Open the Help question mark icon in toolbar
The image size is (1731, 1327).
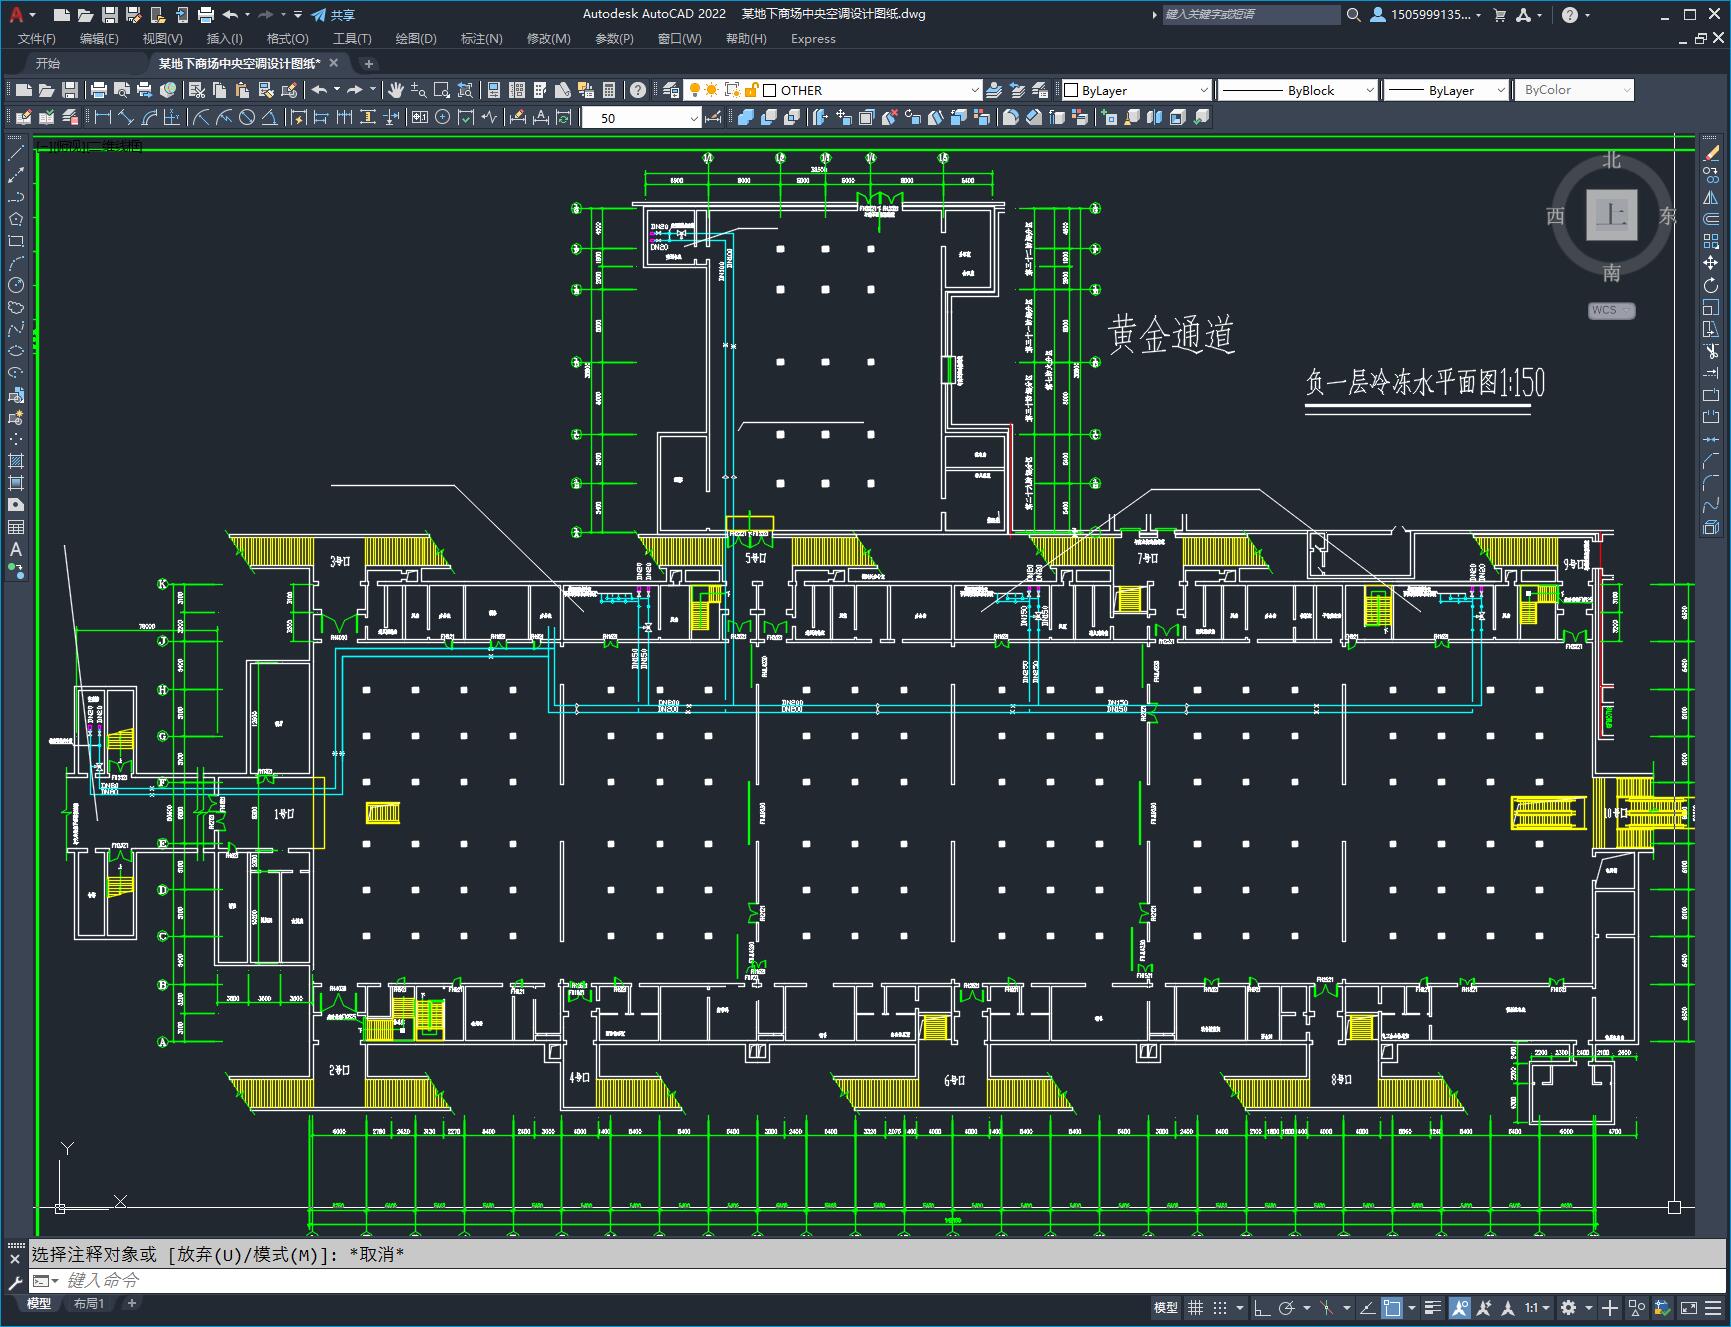(638, 90)
